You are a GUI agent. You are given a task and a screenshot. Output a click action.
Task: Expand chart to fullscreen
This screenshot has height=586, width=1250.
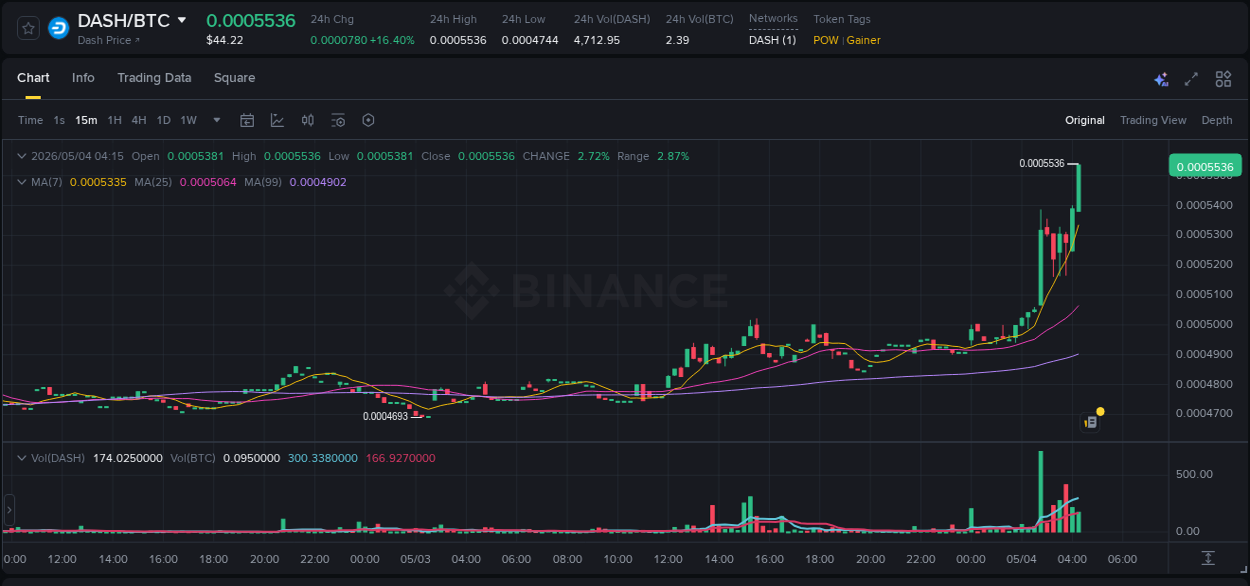pyautogui.click(x=1191, y=79)
